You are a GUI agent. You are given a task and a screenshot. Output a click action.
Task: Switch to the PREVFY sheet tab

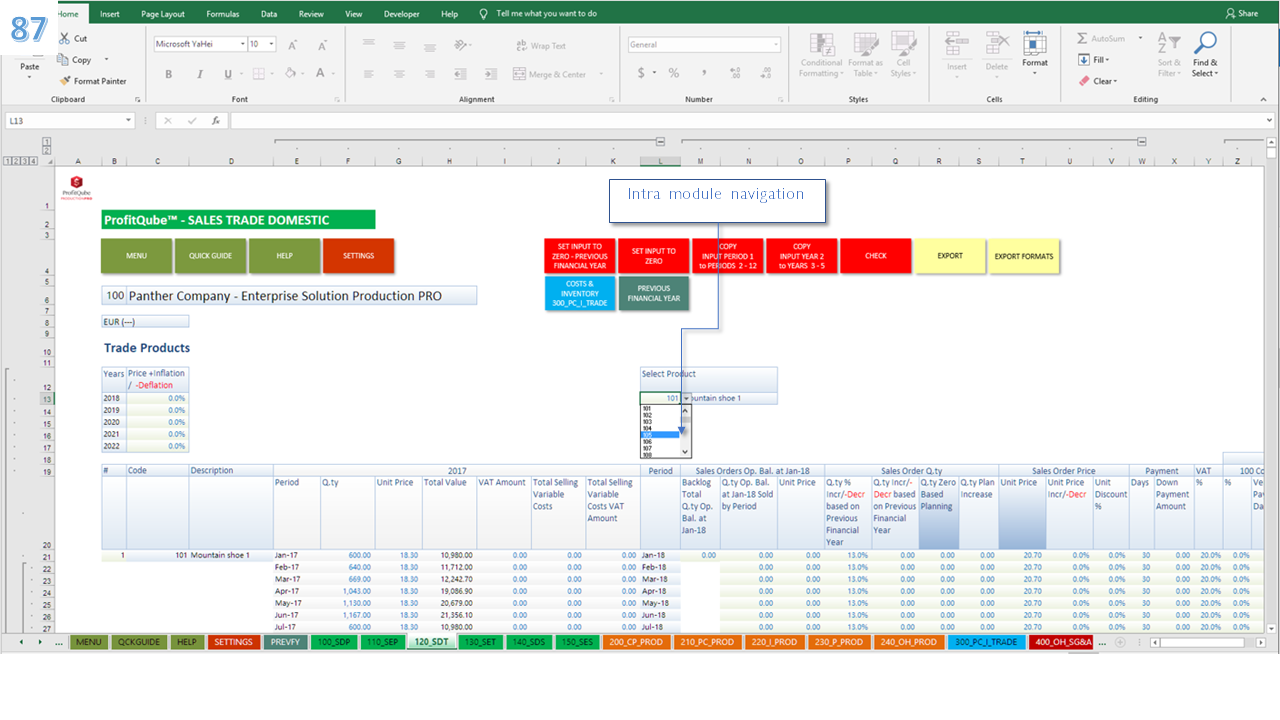285,642
